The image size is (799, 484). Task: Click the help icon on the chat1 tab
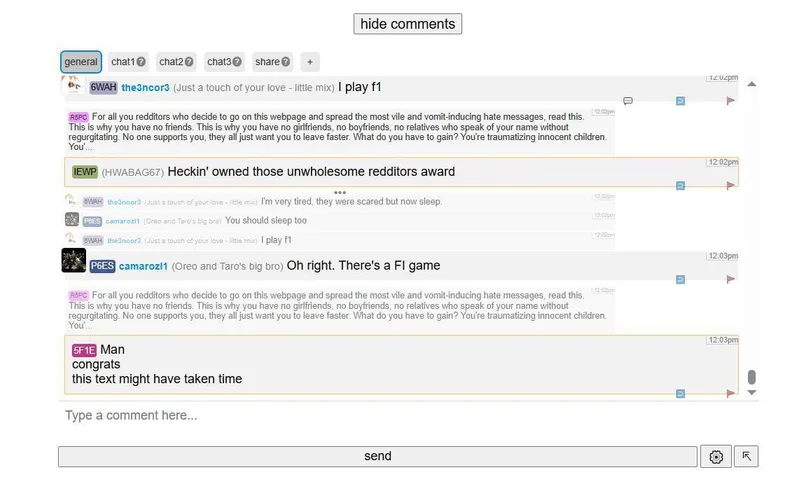[141, 62]
